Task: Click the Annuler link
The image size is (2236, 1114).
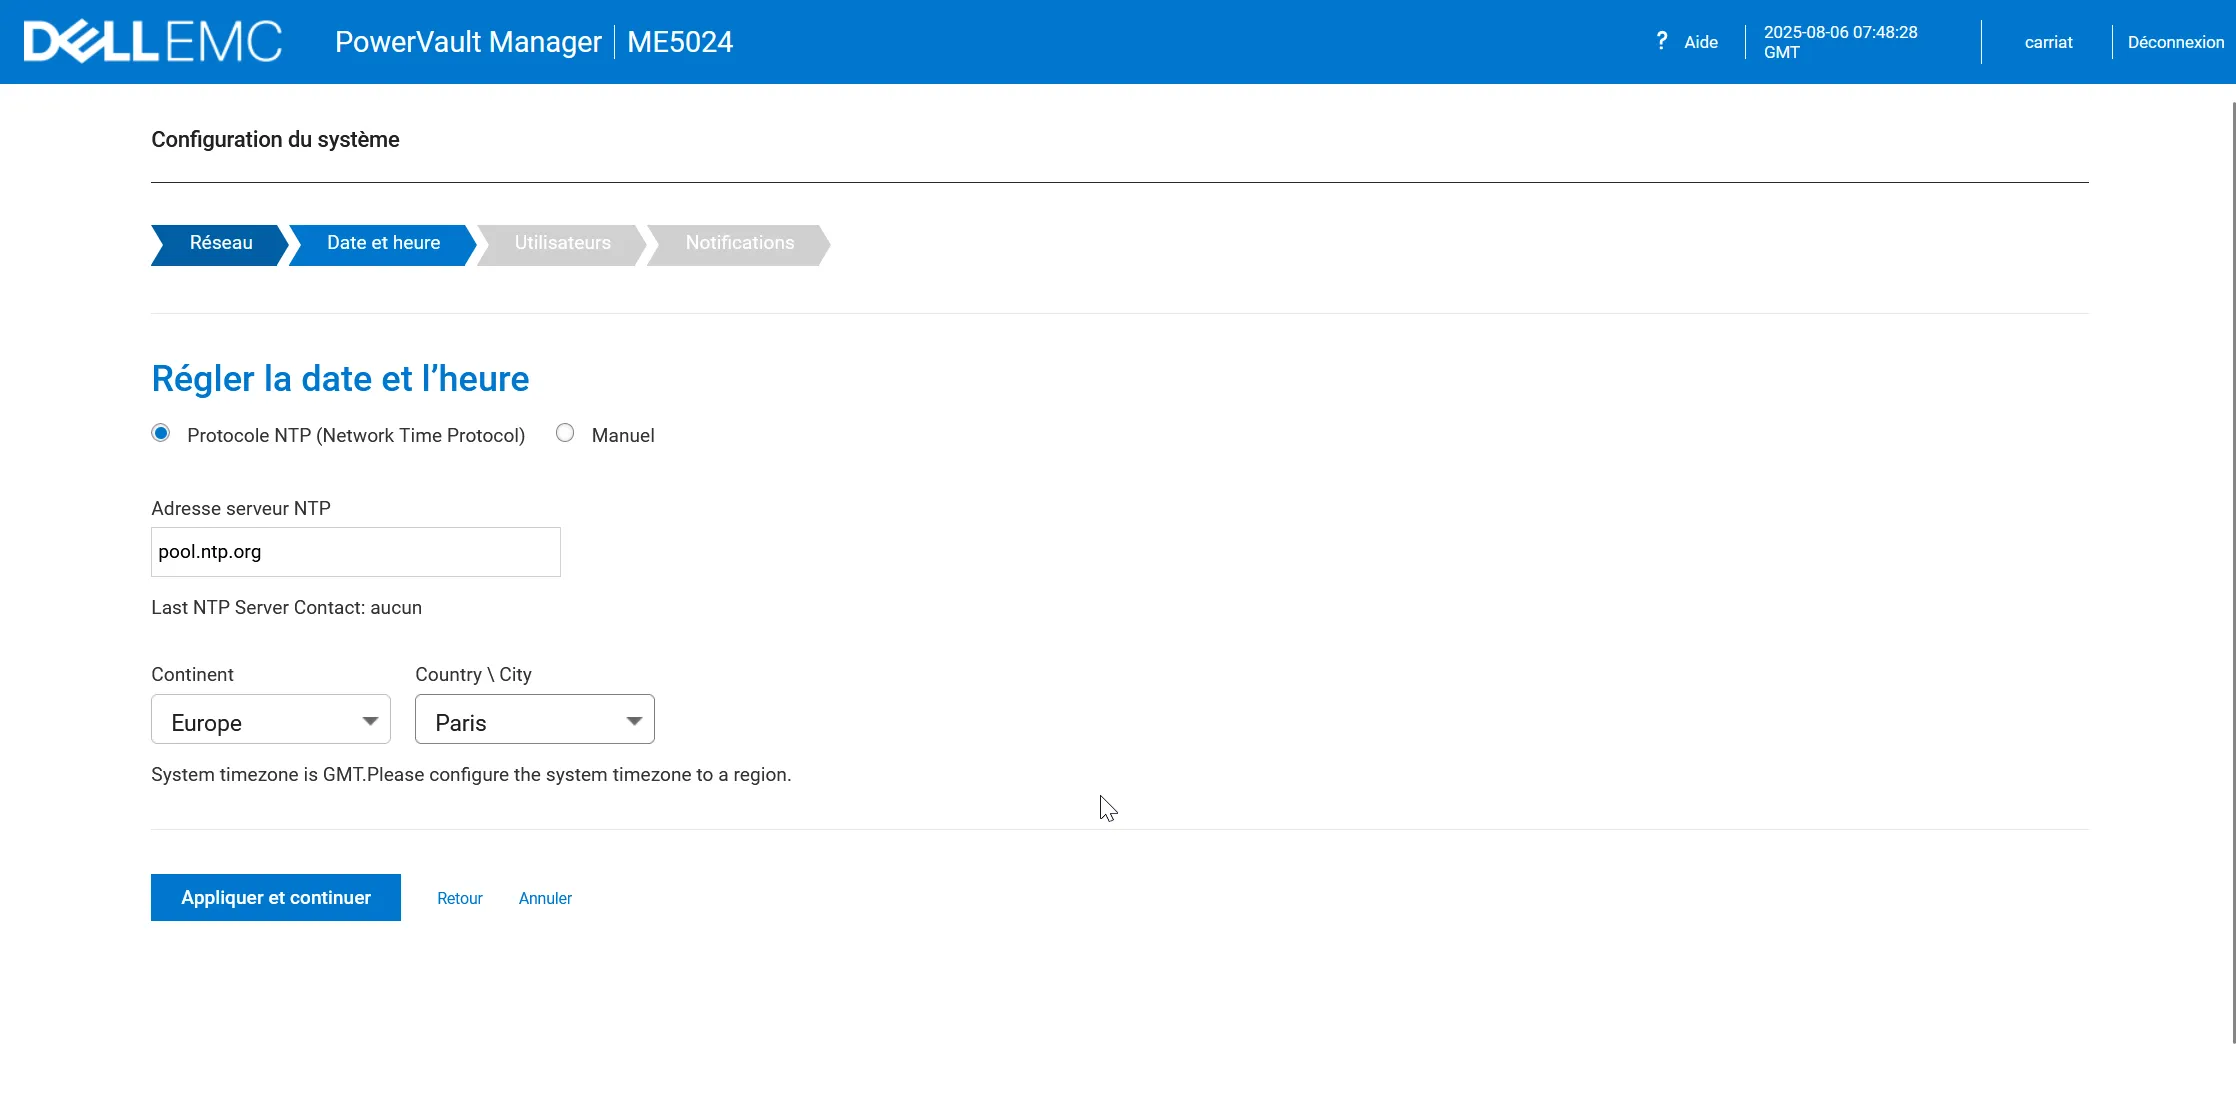Action: pyautogui.click(x=545, y=898)
